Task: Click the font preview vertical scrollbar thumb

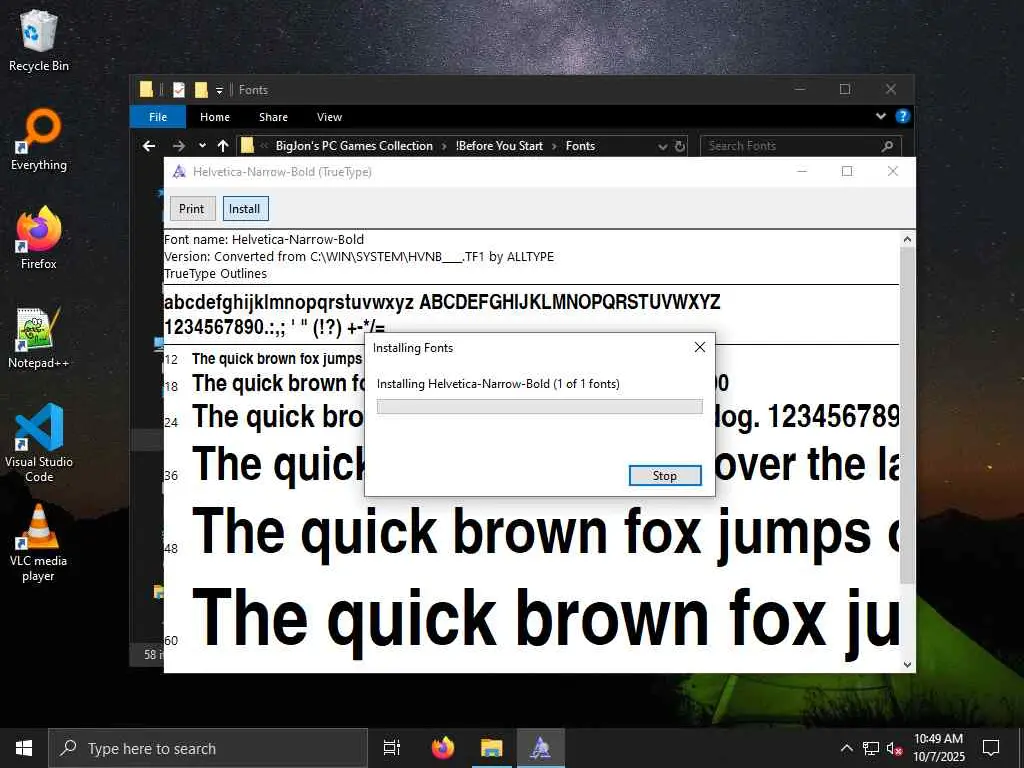Action: point(907,415)
